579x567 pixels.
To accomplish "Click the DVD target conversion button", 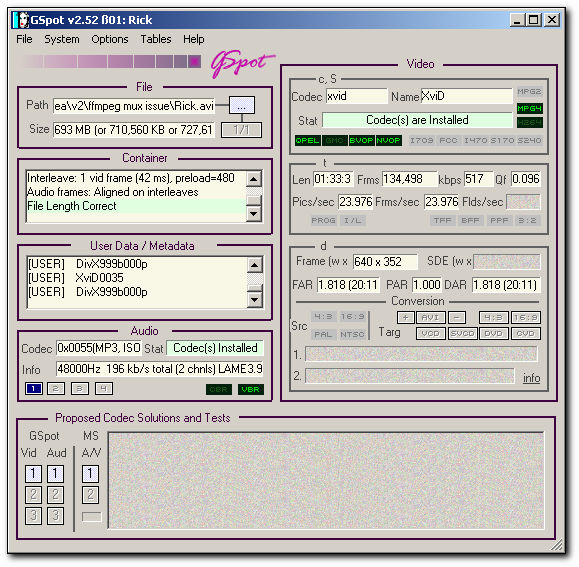I will click(494, 333).
